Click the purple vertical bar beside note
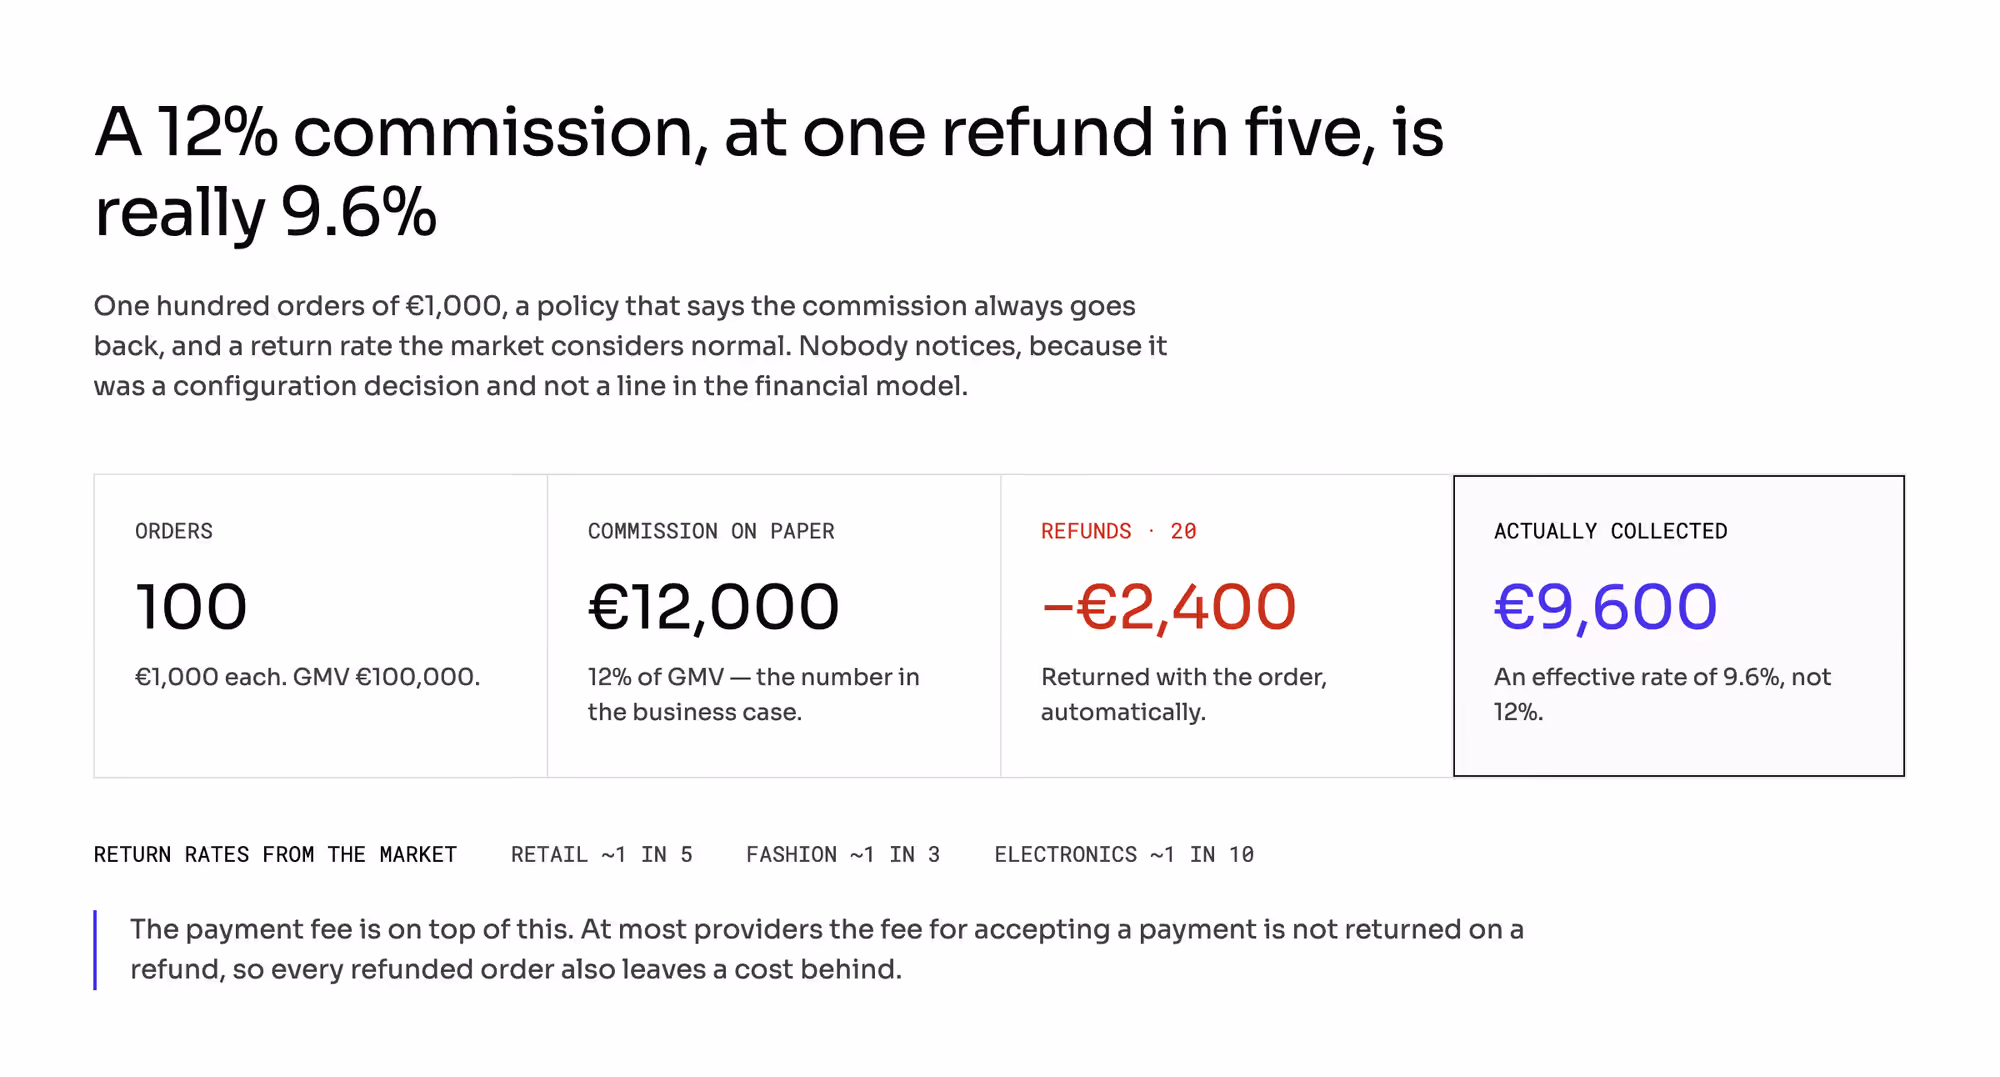This screenshot has width=2000, height=1077. click(x=95, y=950)
